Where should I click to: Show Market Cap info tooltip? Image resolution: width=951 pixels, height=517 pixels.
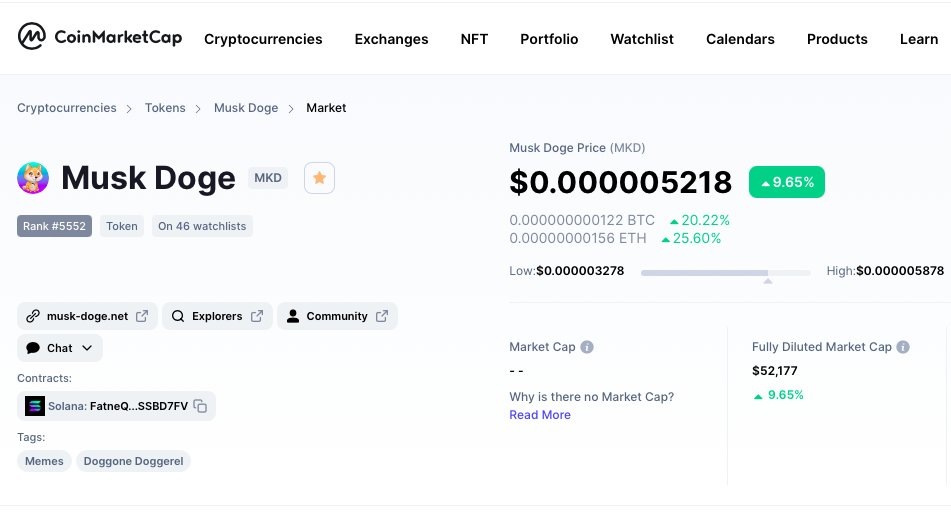tap(586, 347)
